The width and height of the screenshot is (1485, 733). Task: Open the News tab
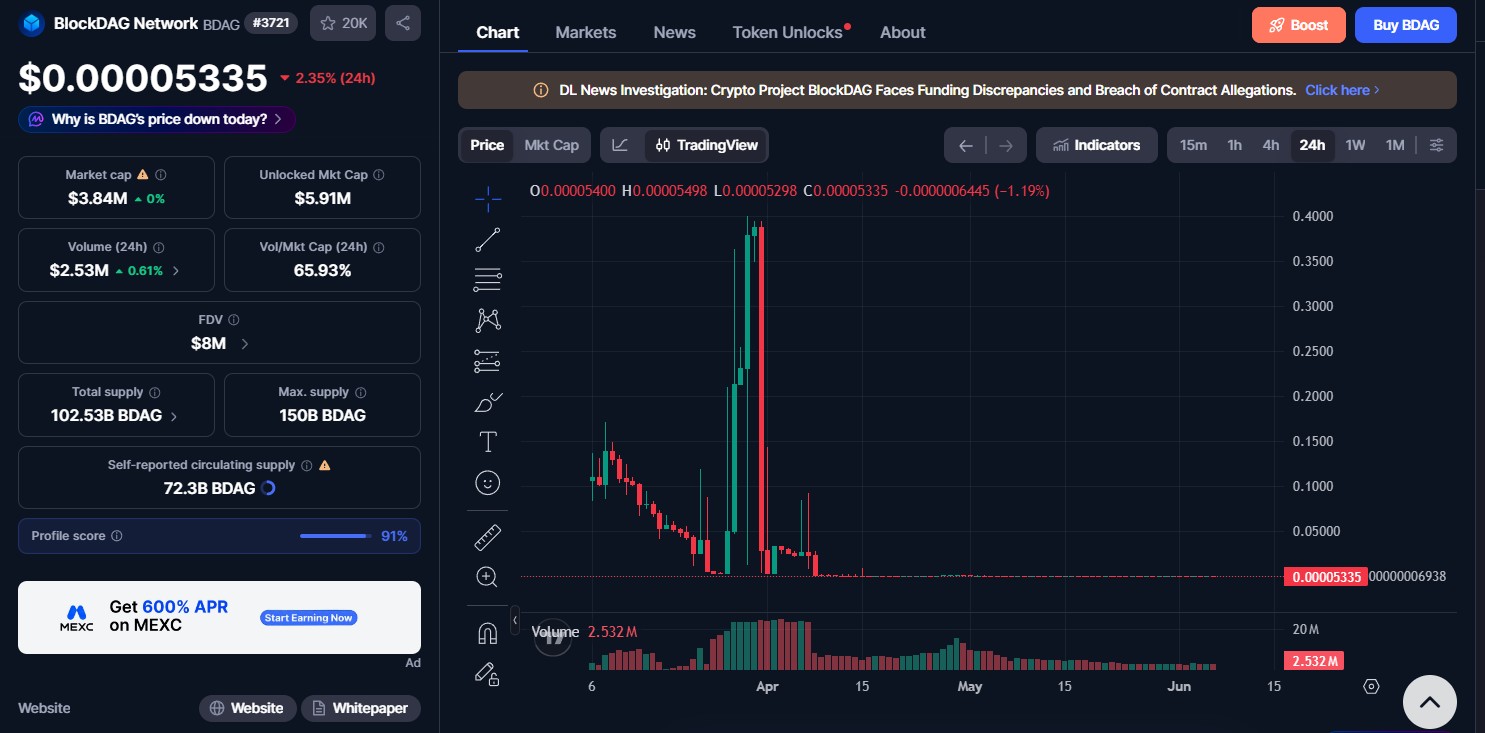675,32
